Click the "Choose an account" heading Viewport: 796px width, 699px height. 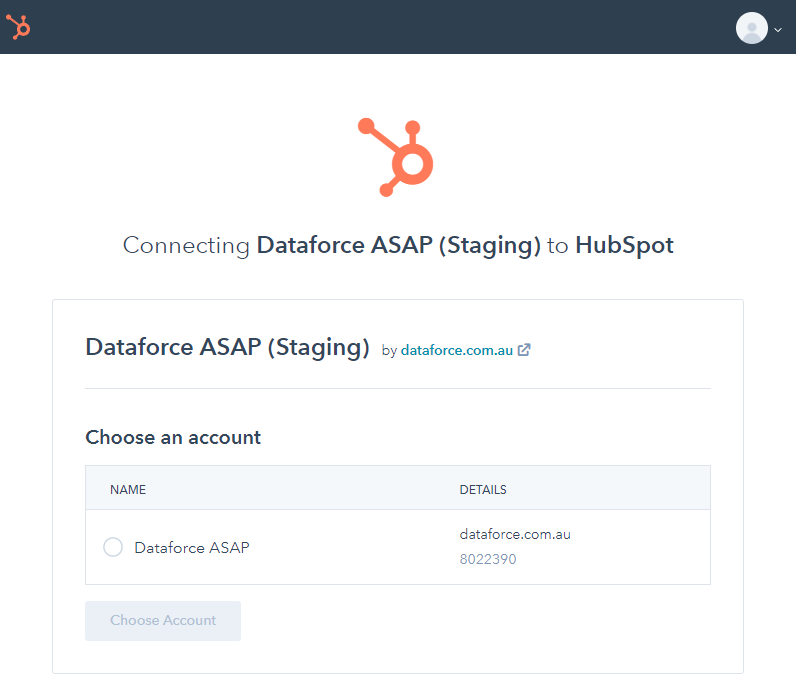tap(173, 437)
